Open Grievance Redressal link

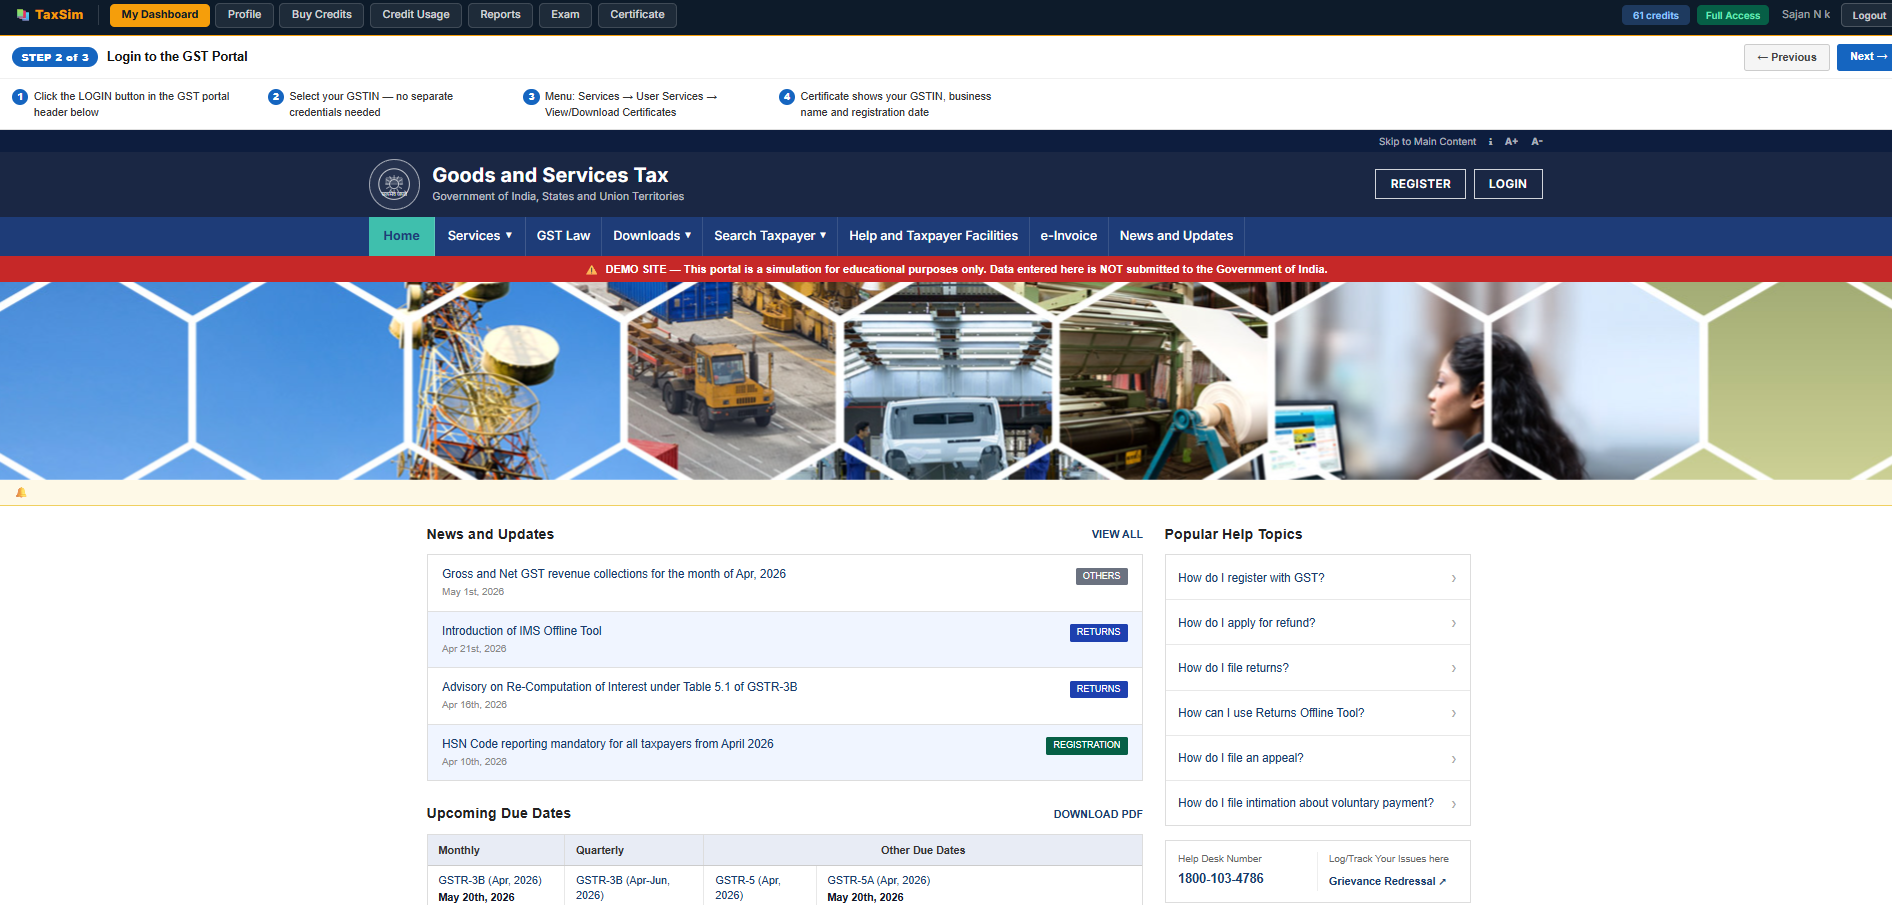tap(1387, 882)
